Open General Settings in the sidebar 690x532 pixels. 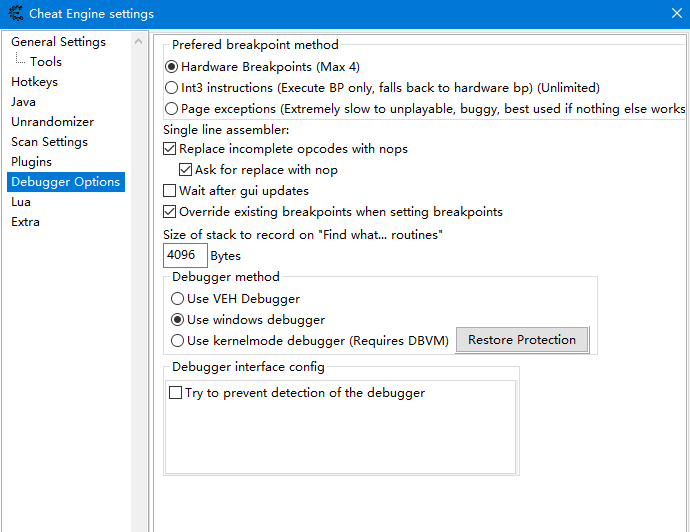click(58, 42)
